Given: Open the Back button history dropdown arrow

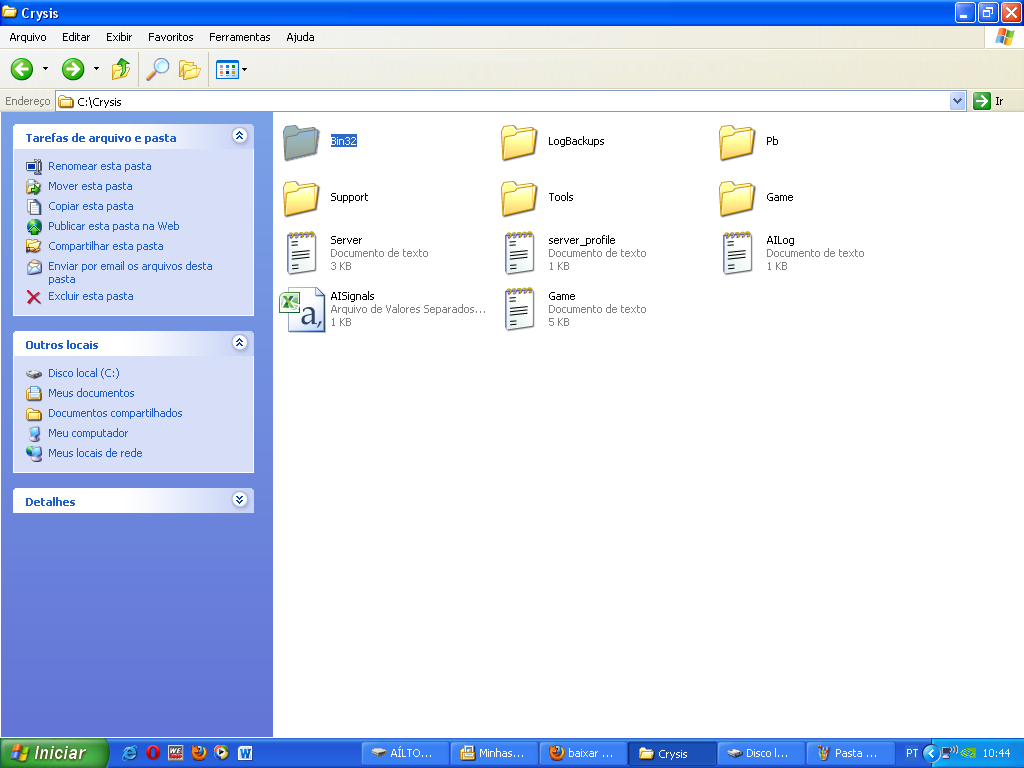Looking at the screenshot, I should tap(45, 69).
